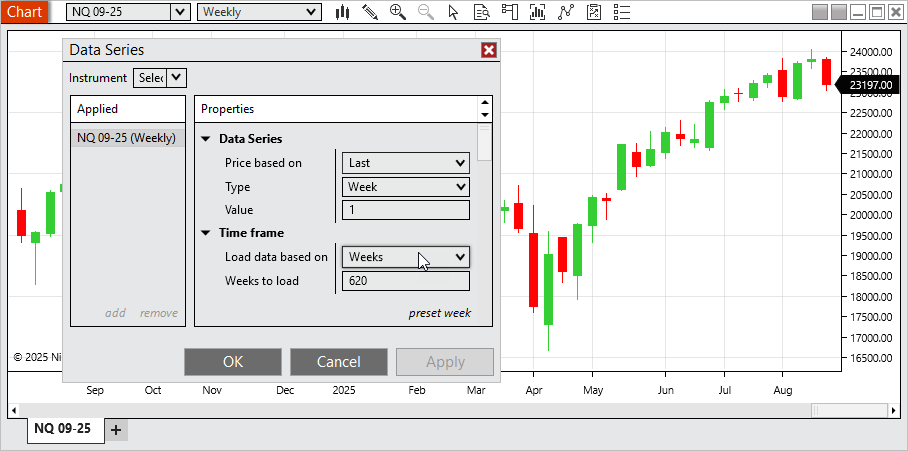Click the Weeks to load field
Viewport: 908px width, 451px height.
tap(405, 281)
